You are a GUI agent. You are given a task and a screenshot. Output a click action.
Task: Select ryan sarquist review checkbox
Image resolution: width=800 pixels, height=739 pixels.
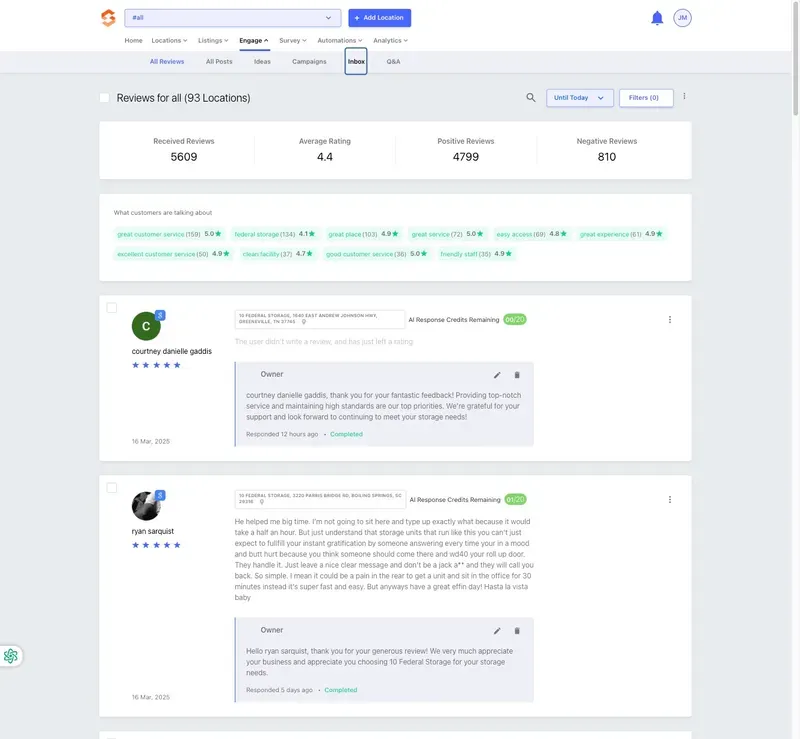click(112, 488)
